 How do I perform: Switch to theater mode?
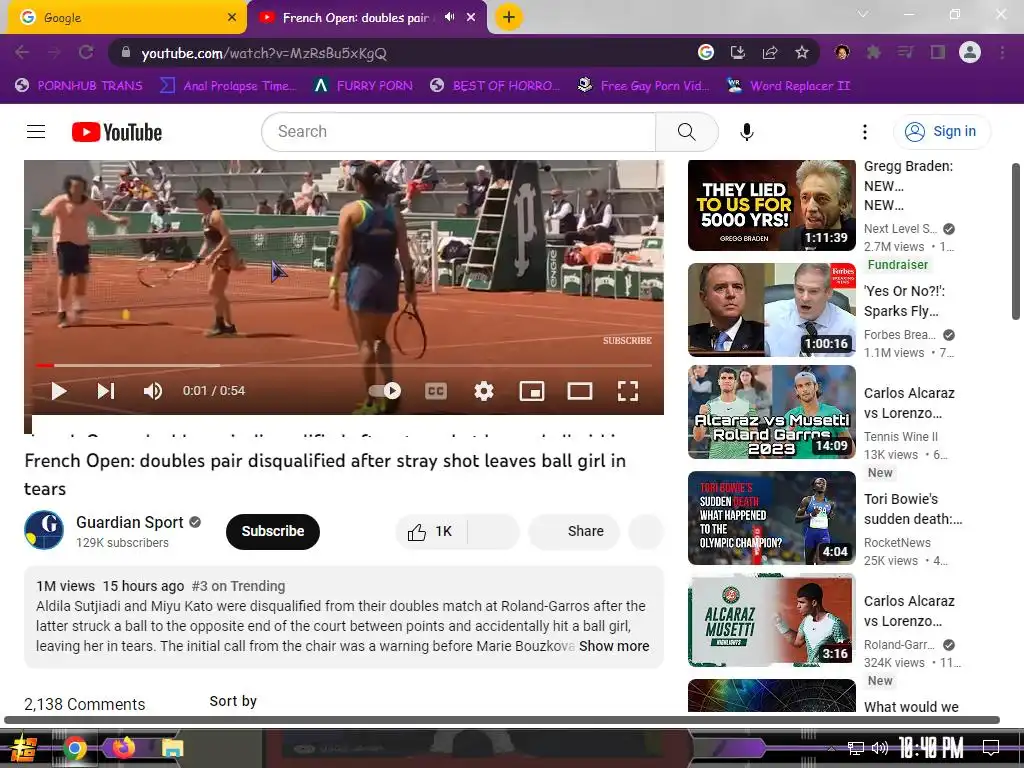[580, 391]
